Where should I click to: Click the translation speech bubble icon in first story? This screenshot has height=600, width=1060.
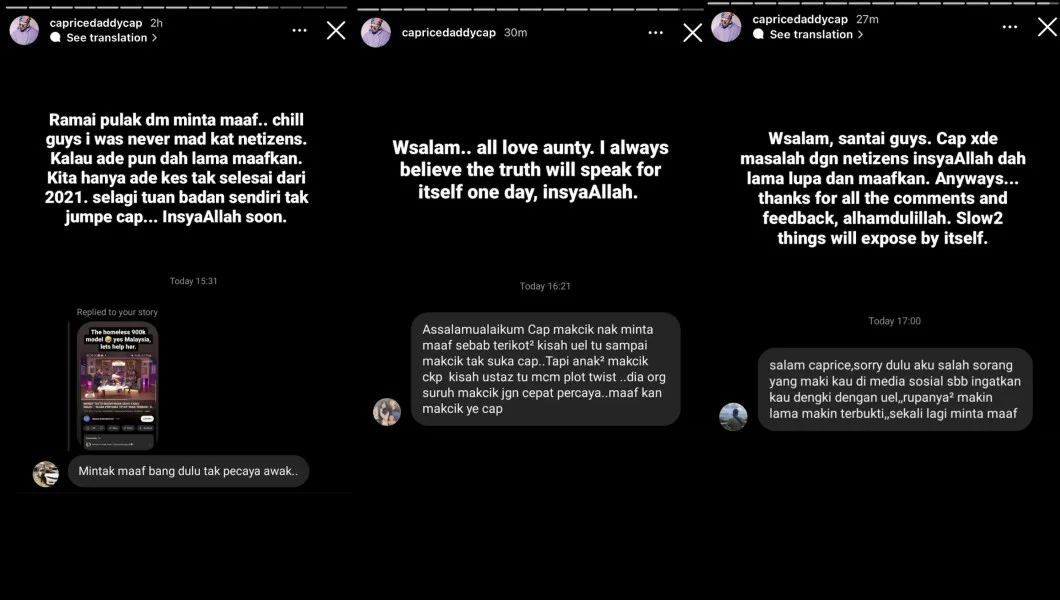click(x=55, y=38)
